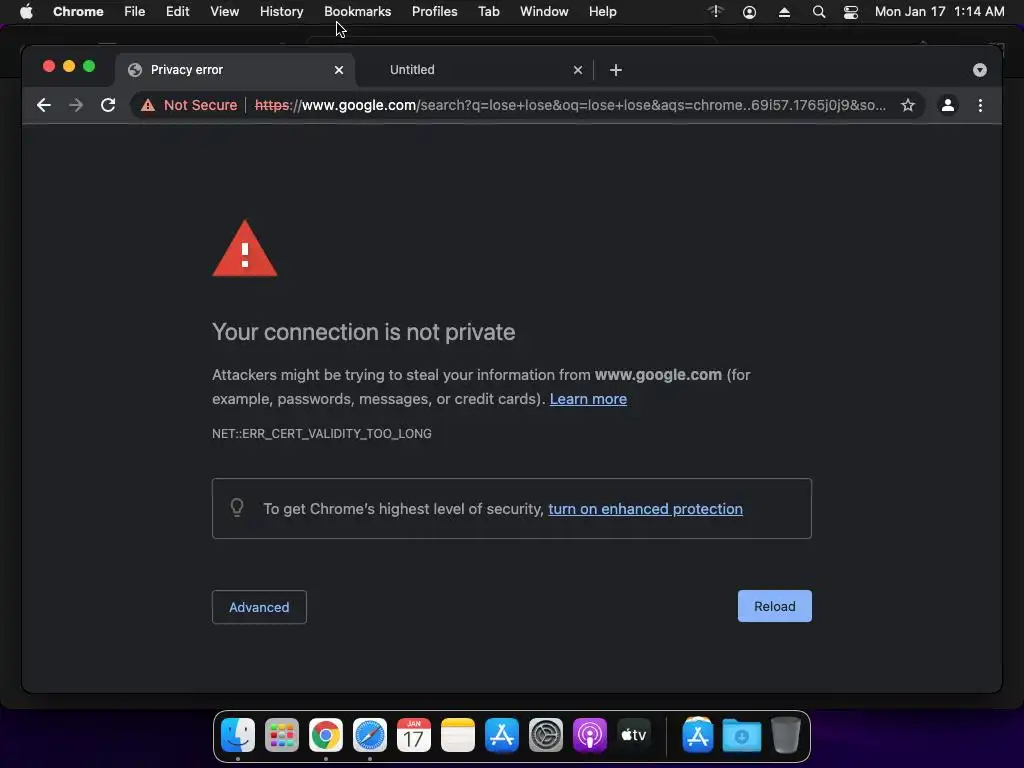Viewport: 1024px width, 768px height.
Task: Open Control Center from the menu bar
Action: coord(850,12)
